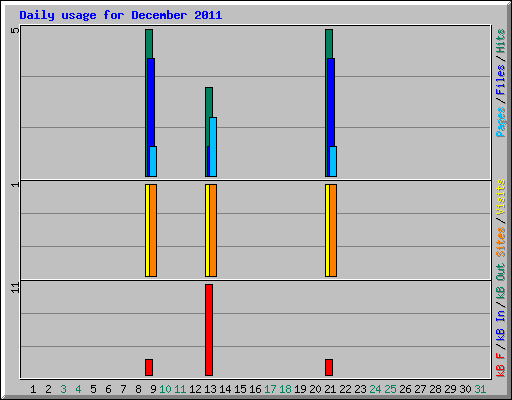Image resolution: width=512 pixels, height=400 pixels.
Task: Click the y-axis value '1' in middle chart
Action: point(15,184)
